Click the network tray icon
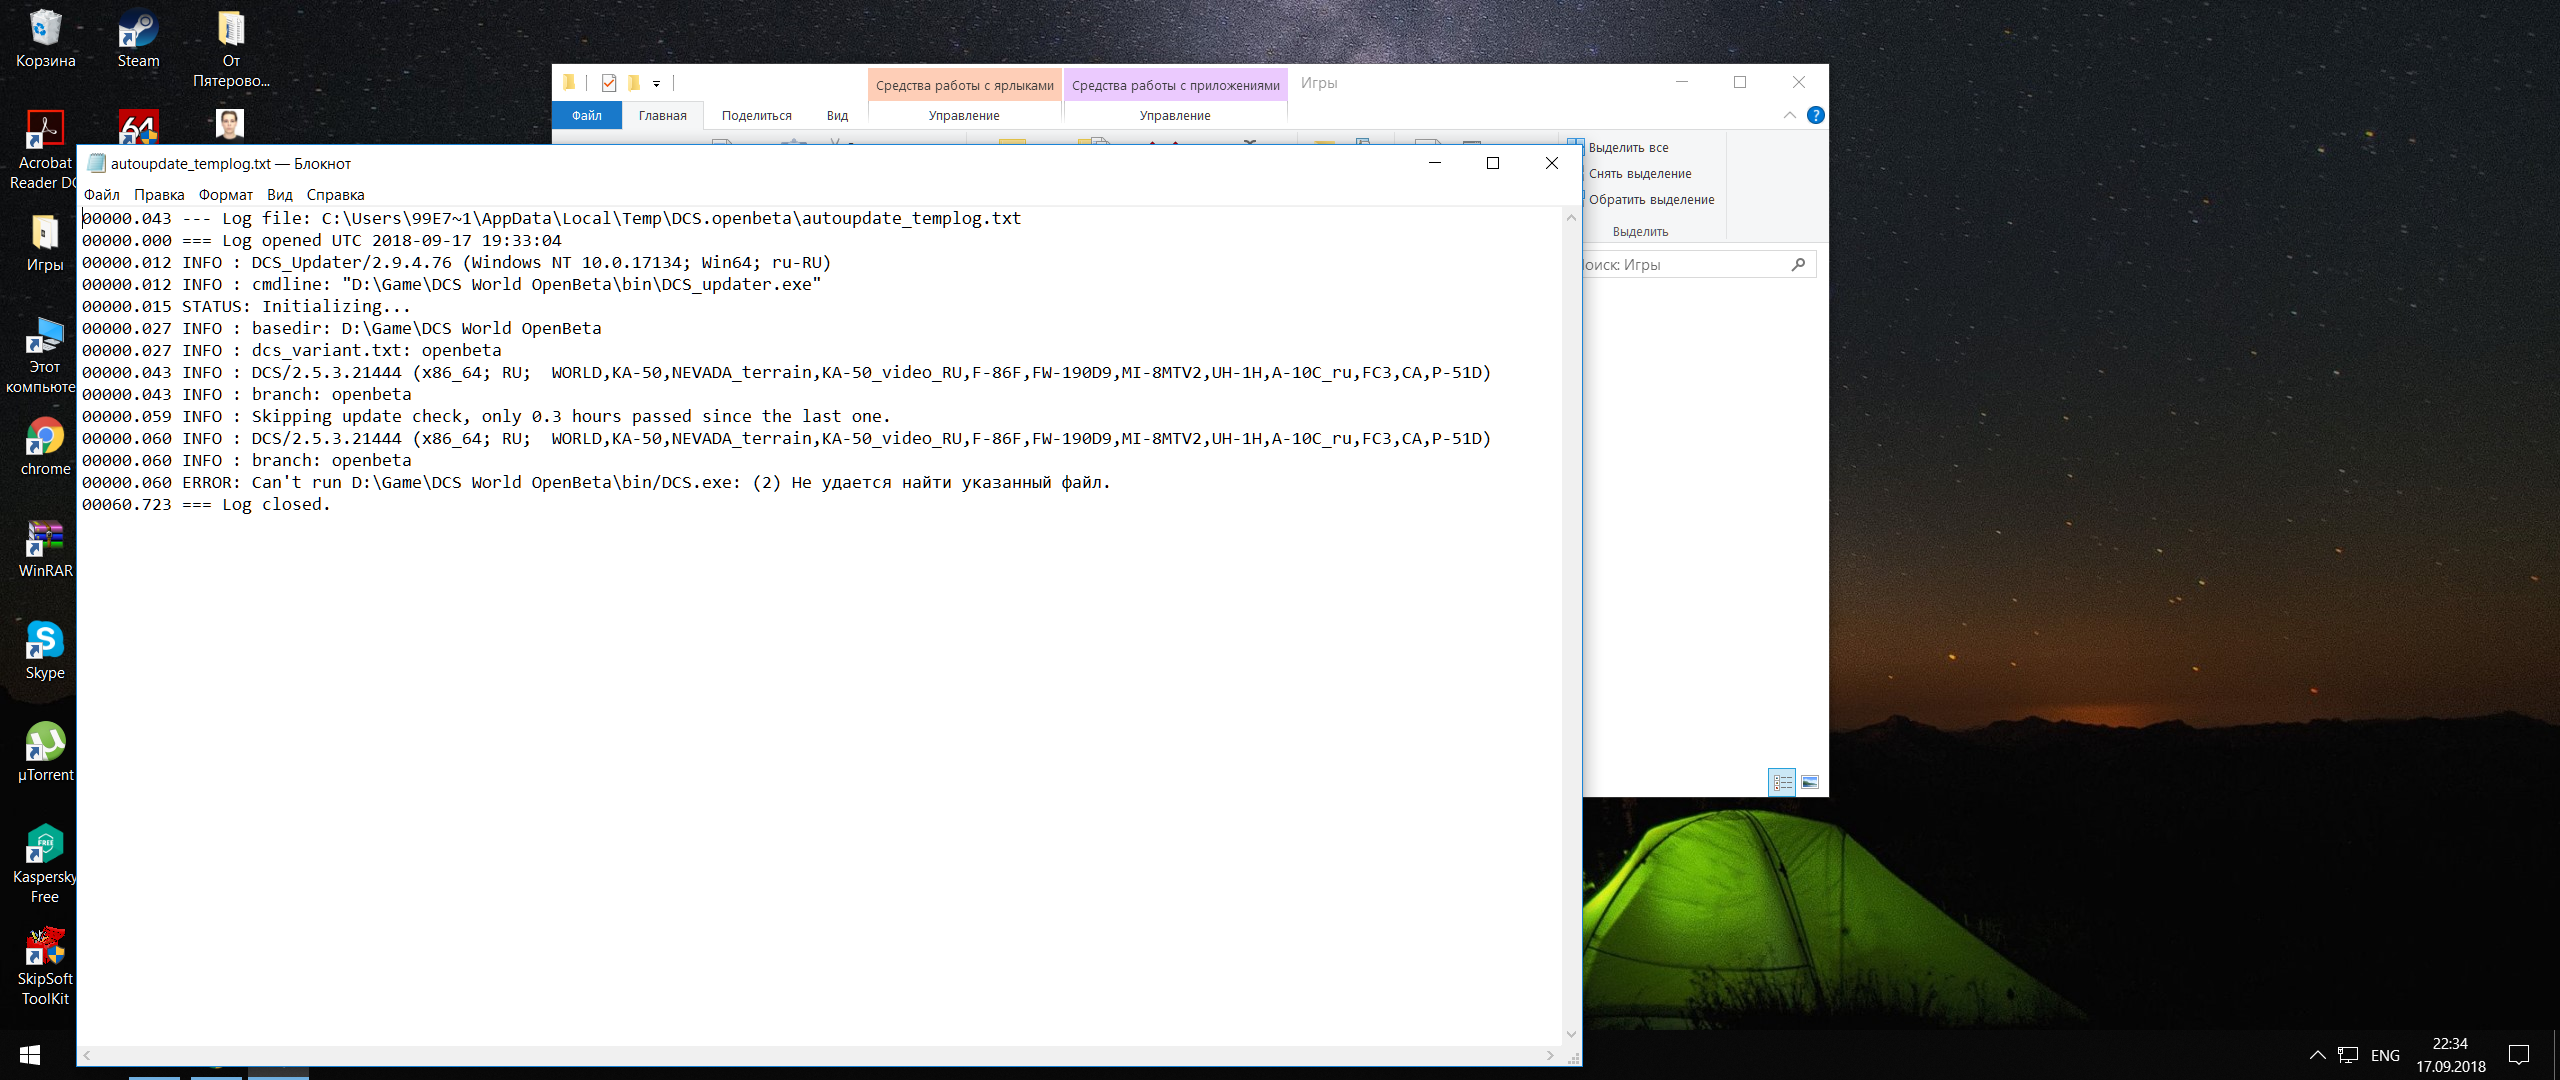The image size is (2560, 1080). click(2348, 1055)
